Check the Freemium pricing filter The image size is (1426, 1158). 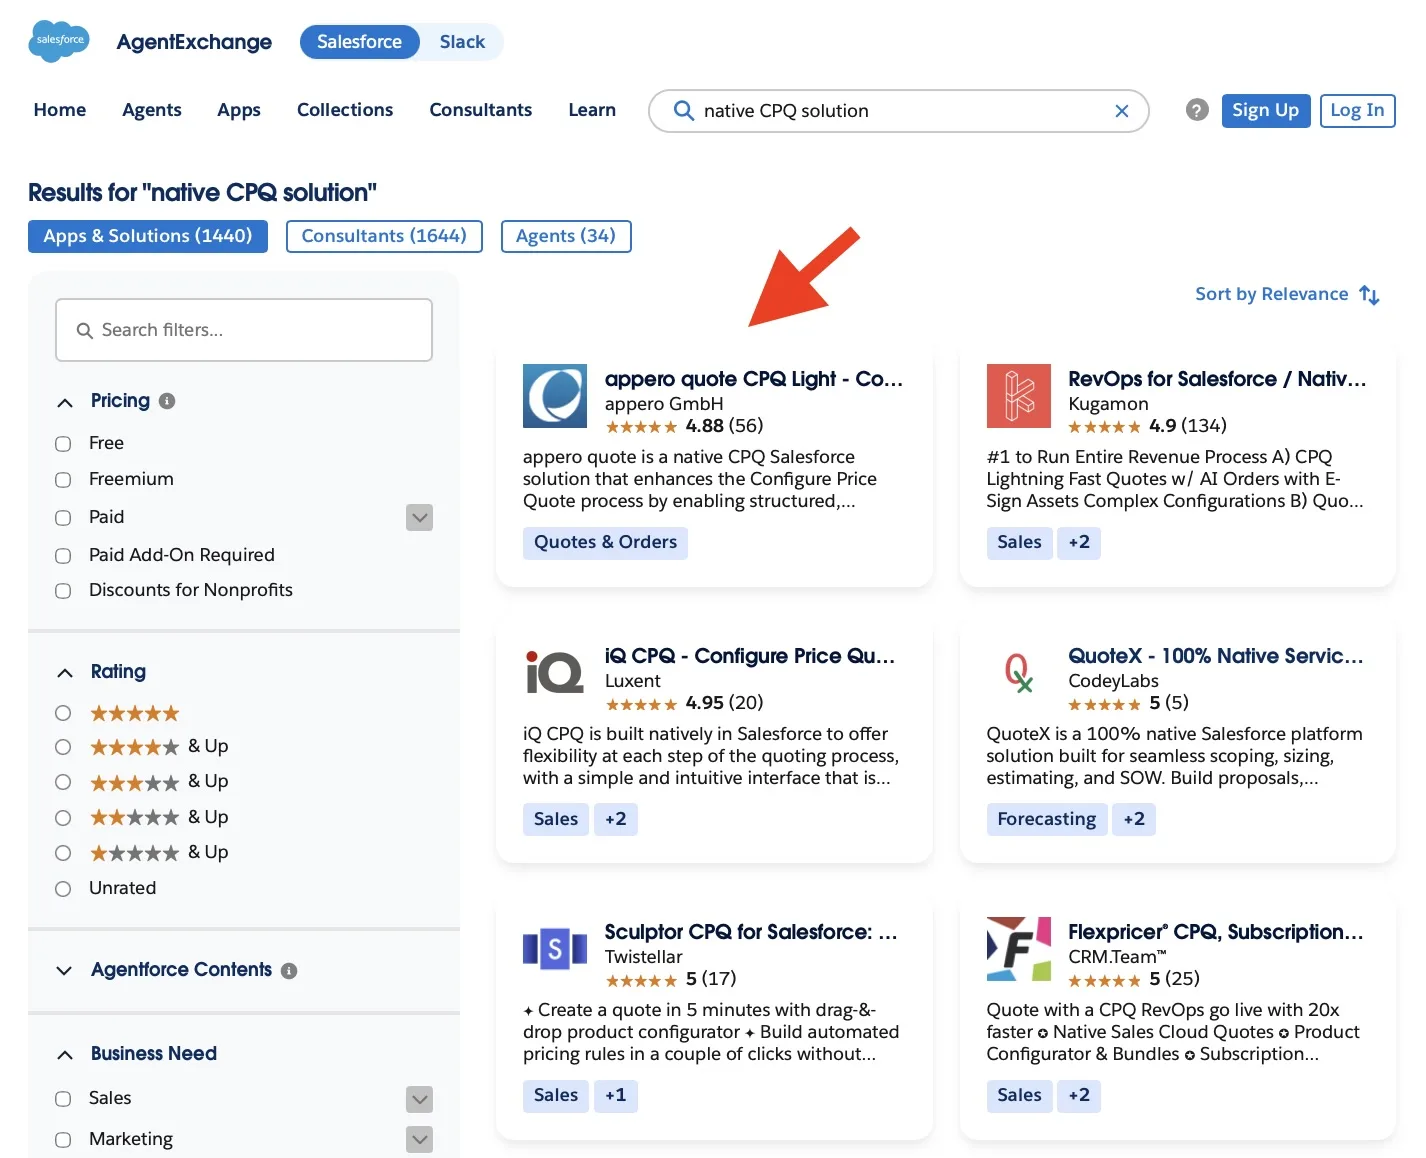[63, 480]
